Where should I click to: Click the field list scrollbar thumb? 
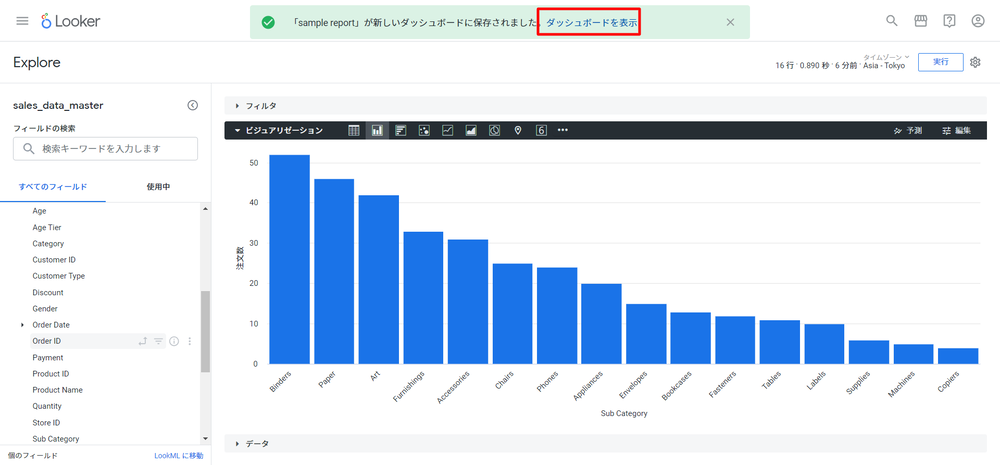pos(205,331)
